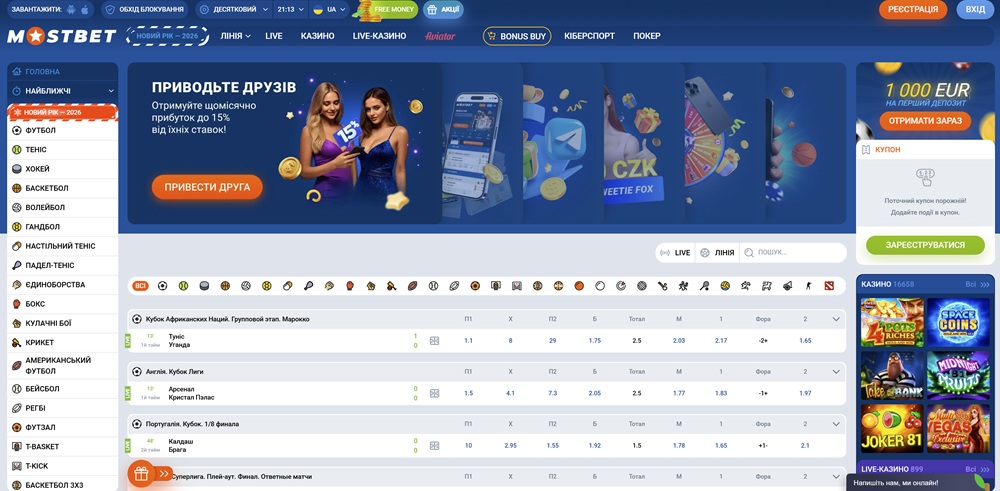Select the ВСІ all sports filter

(x=140, y=286)
